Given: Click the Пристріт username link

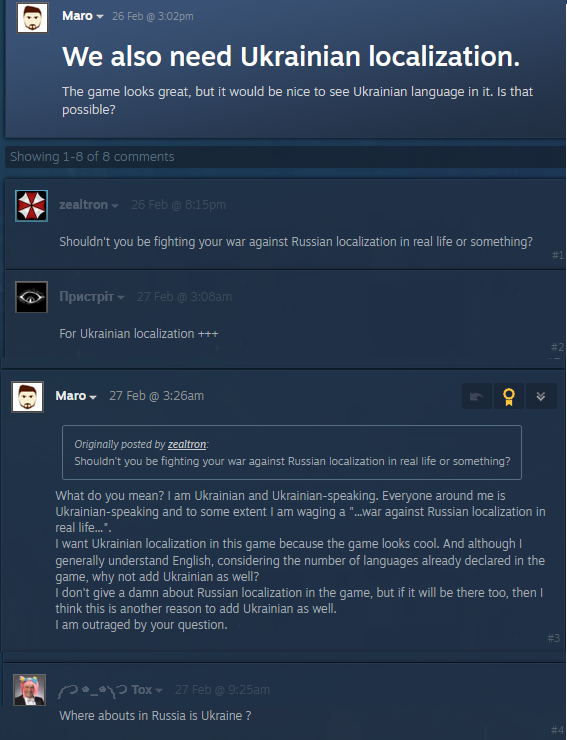Looking at the screenshot, I should [86, 296].
